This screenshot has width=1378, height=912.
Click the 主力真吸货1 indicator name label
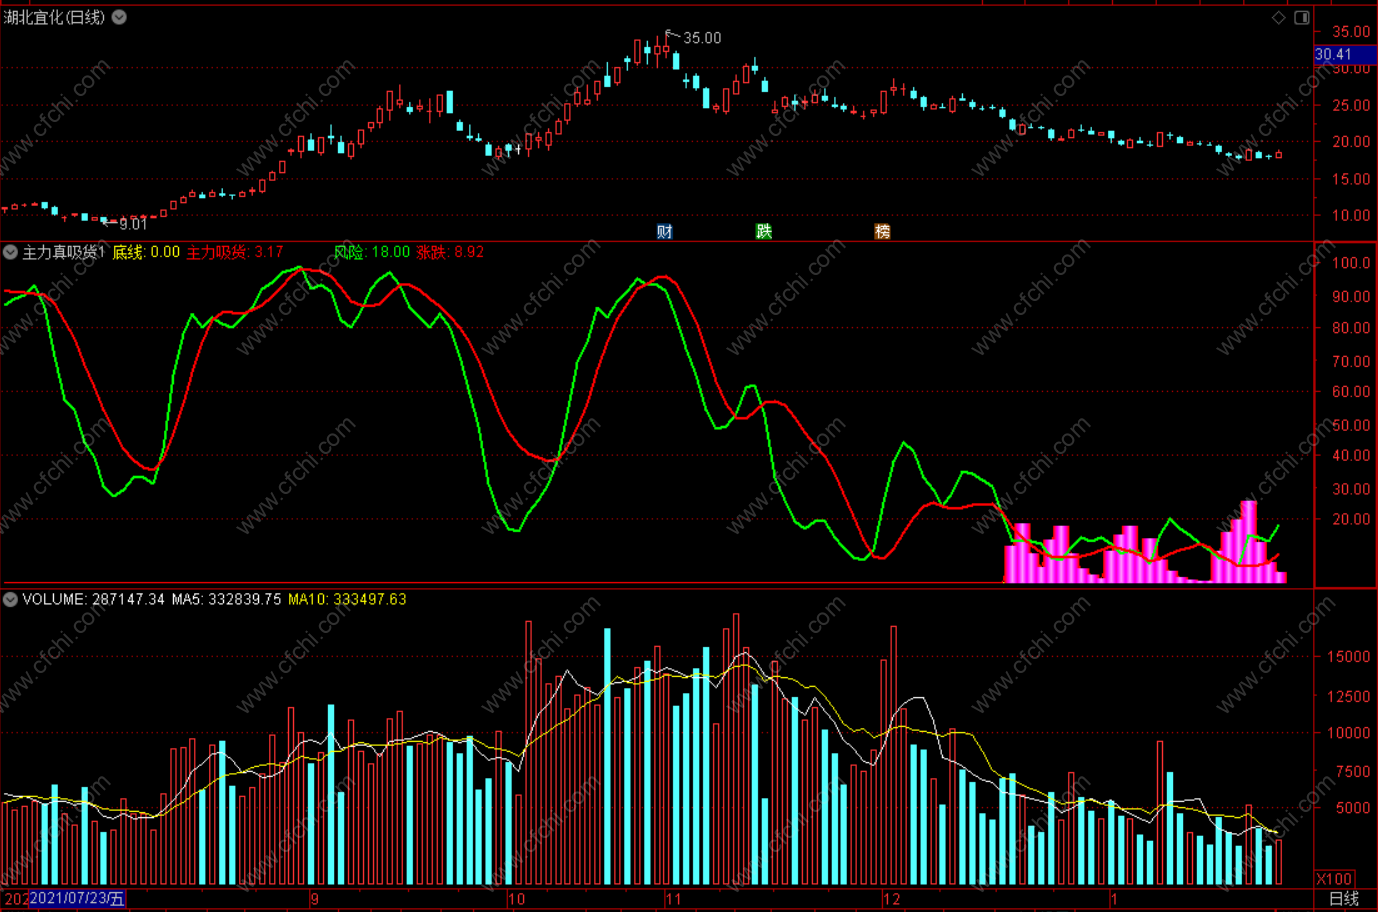click(64, 252)
